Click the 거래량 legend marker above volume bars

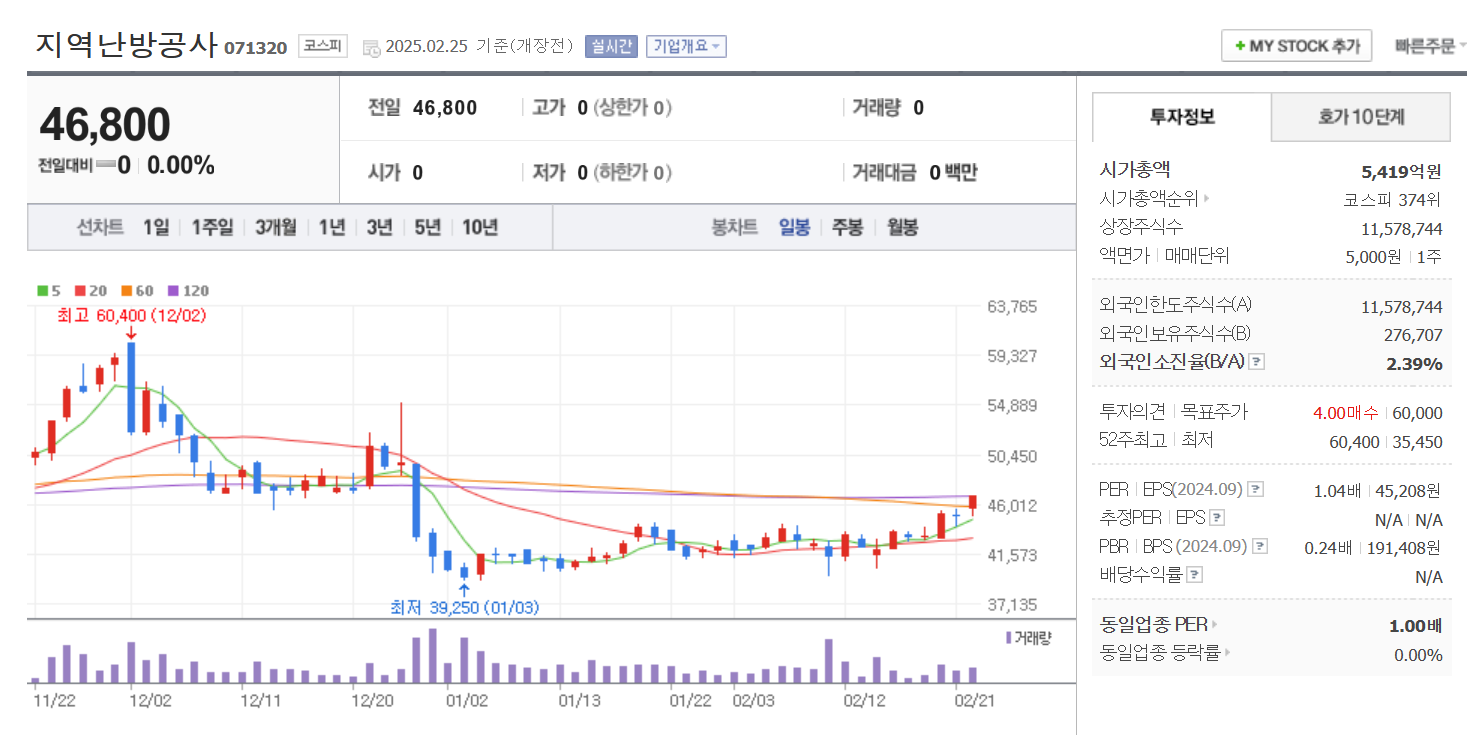click(x=1007, y=638)
